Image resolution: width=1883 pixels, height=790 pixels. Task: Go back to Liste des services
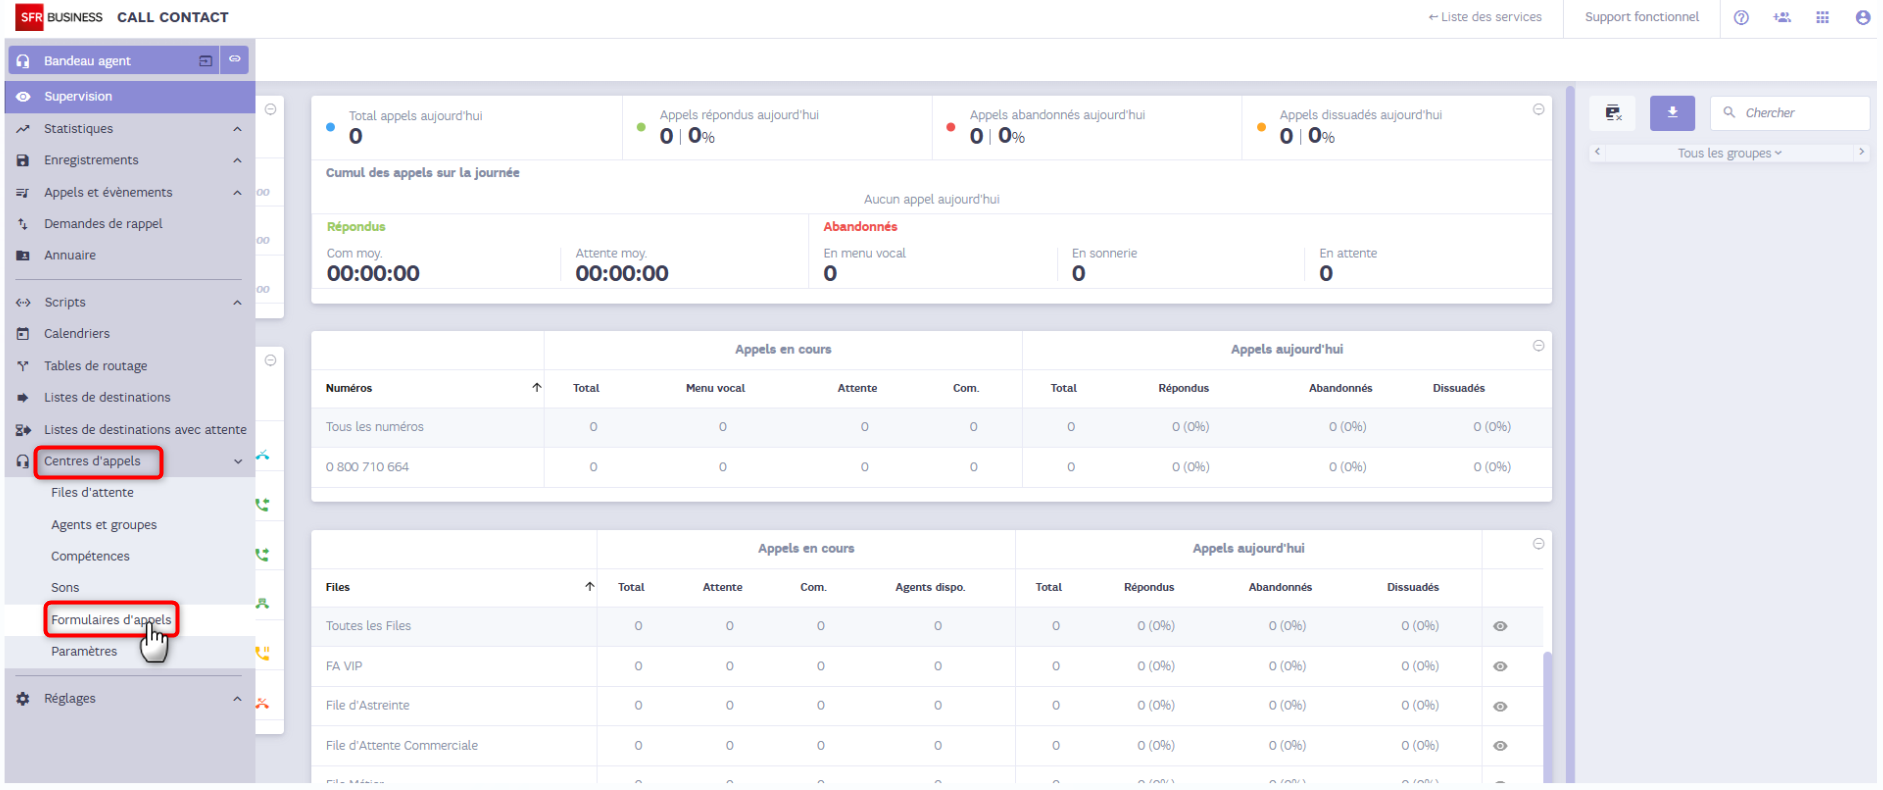pos(1485,17)
